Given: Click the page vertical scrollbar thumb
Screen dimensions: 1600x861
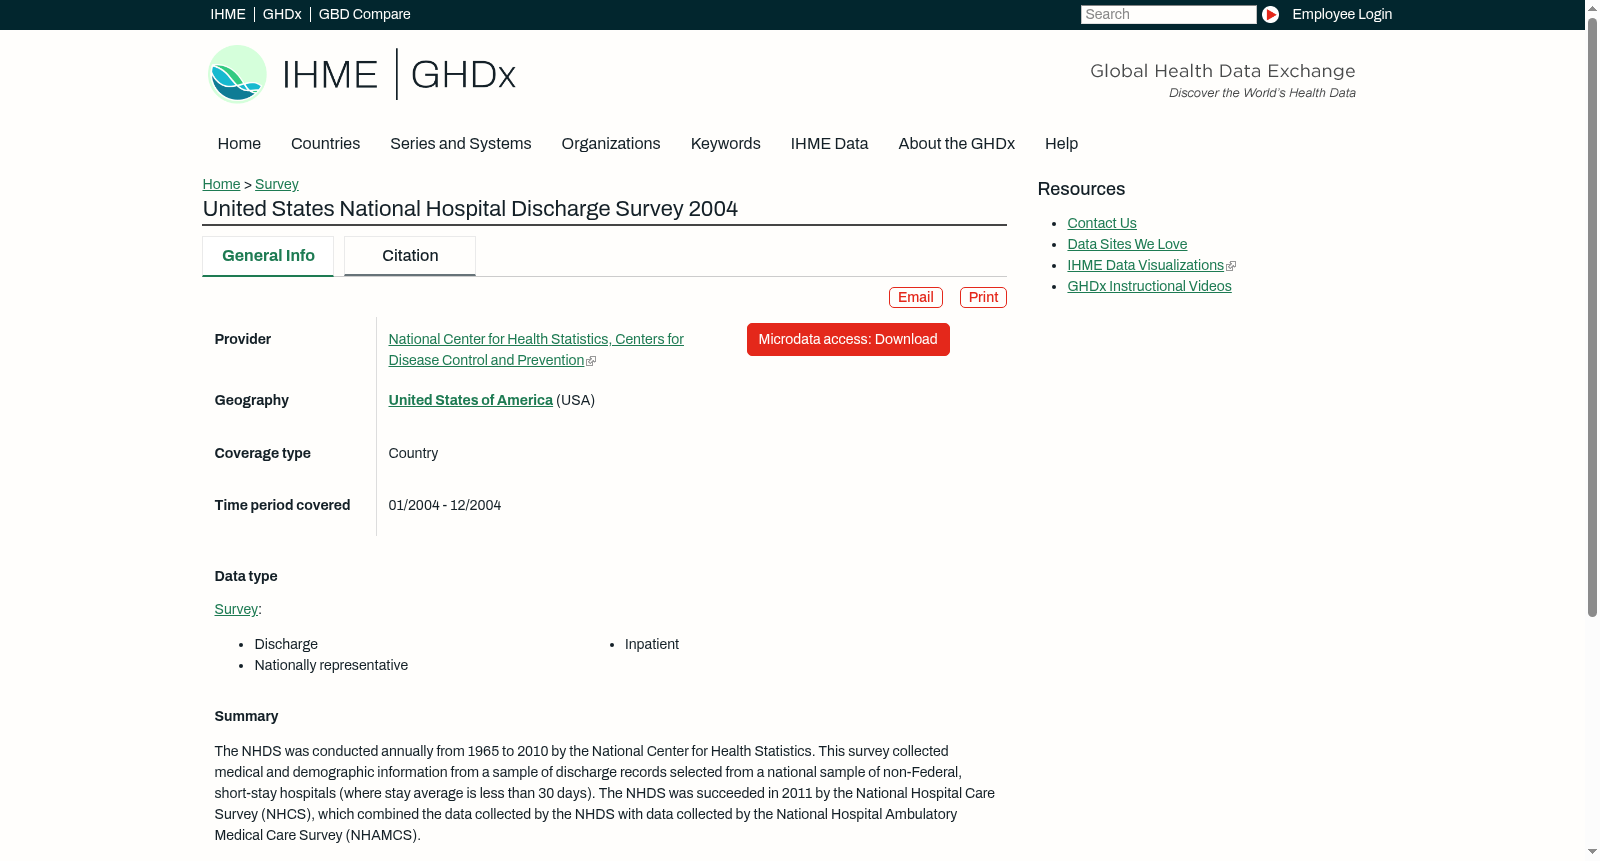Looking at the screenshot, I should click(x=1592, y=315).
